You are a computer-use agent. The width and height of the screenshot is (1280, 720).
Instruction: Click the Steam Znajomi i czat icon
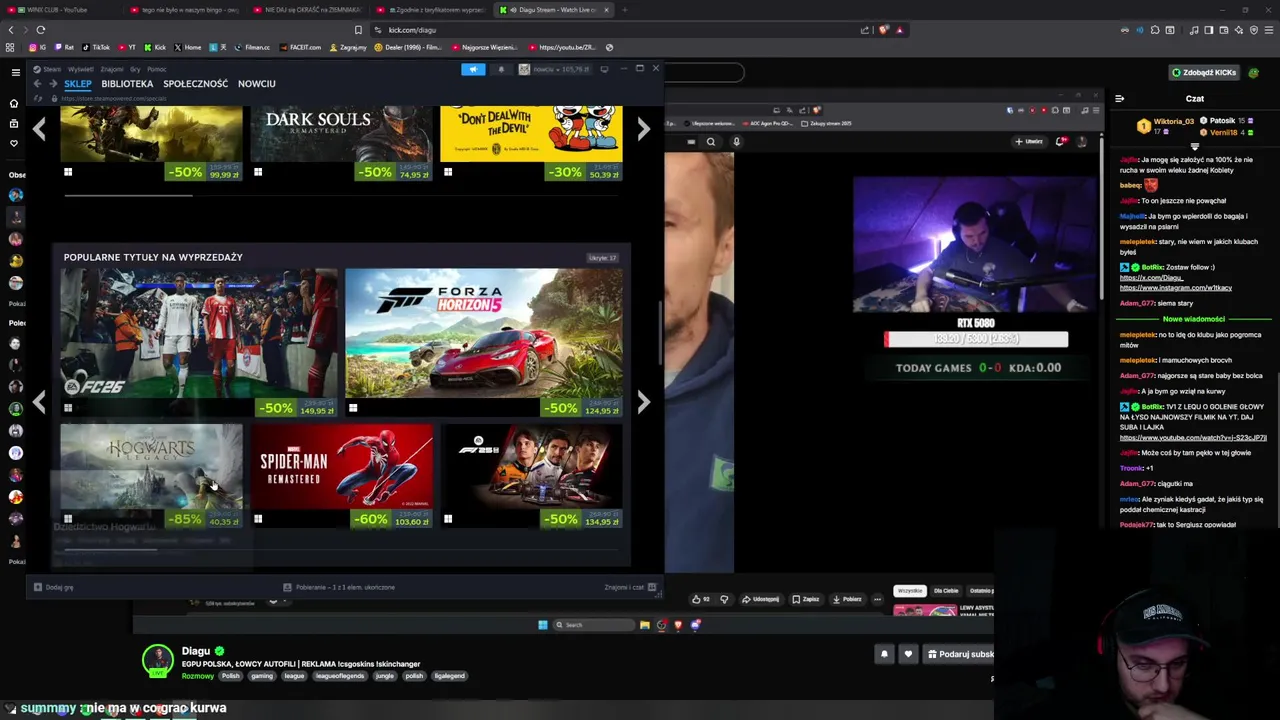click(x=651, y=587)
